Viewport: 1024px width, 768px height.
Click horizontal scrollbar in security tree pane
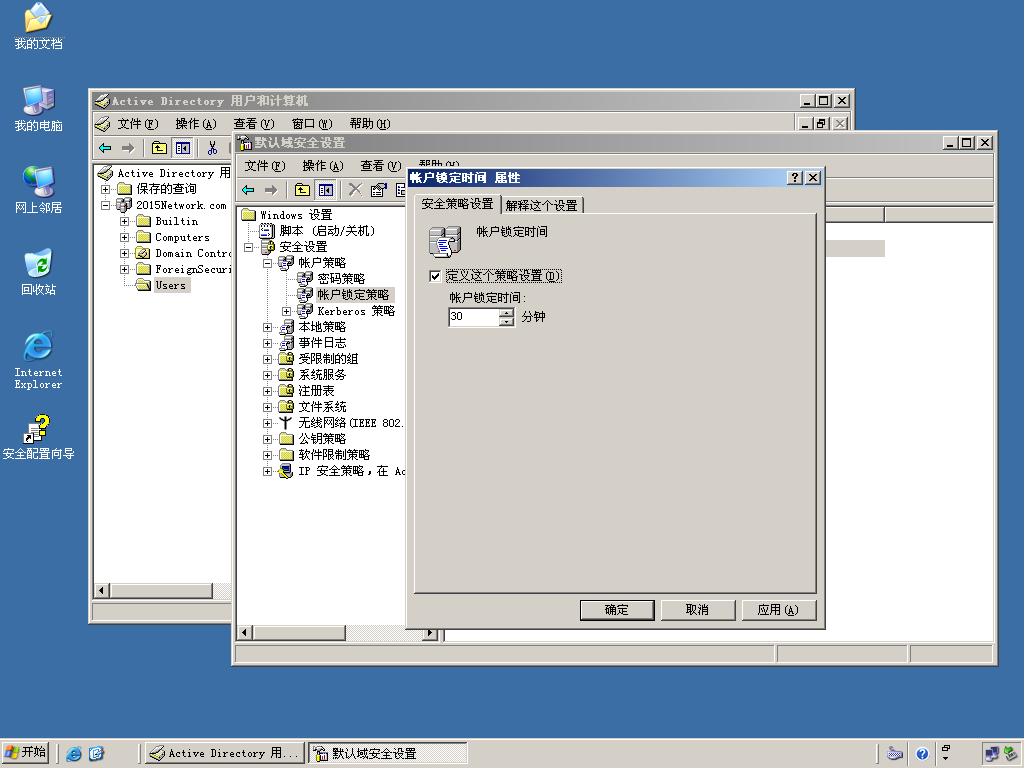(x=338, y=633)
